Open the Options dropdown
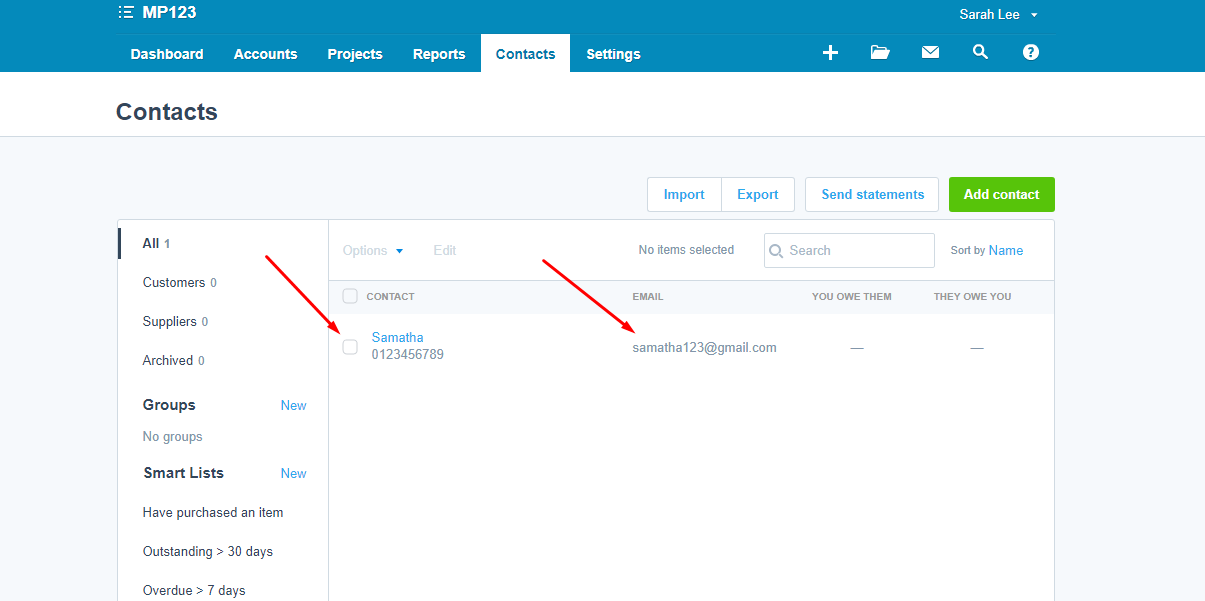The height and width of the screenshot is (601, 1205). [x=373, y=250]
